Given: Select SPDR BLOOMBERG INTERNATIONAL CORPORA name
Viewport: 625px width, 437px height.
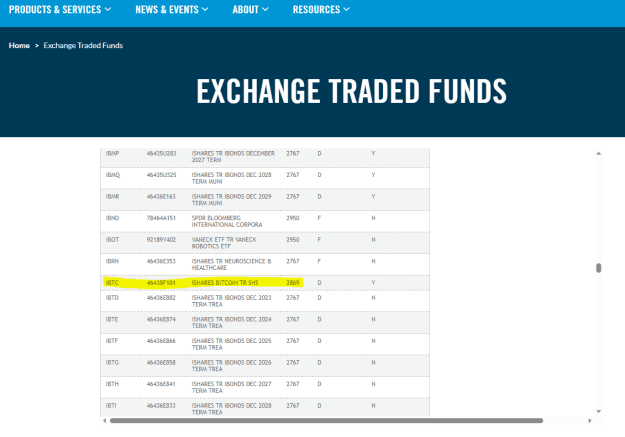Looking at the screenshot, I should [x=227, y=221].
